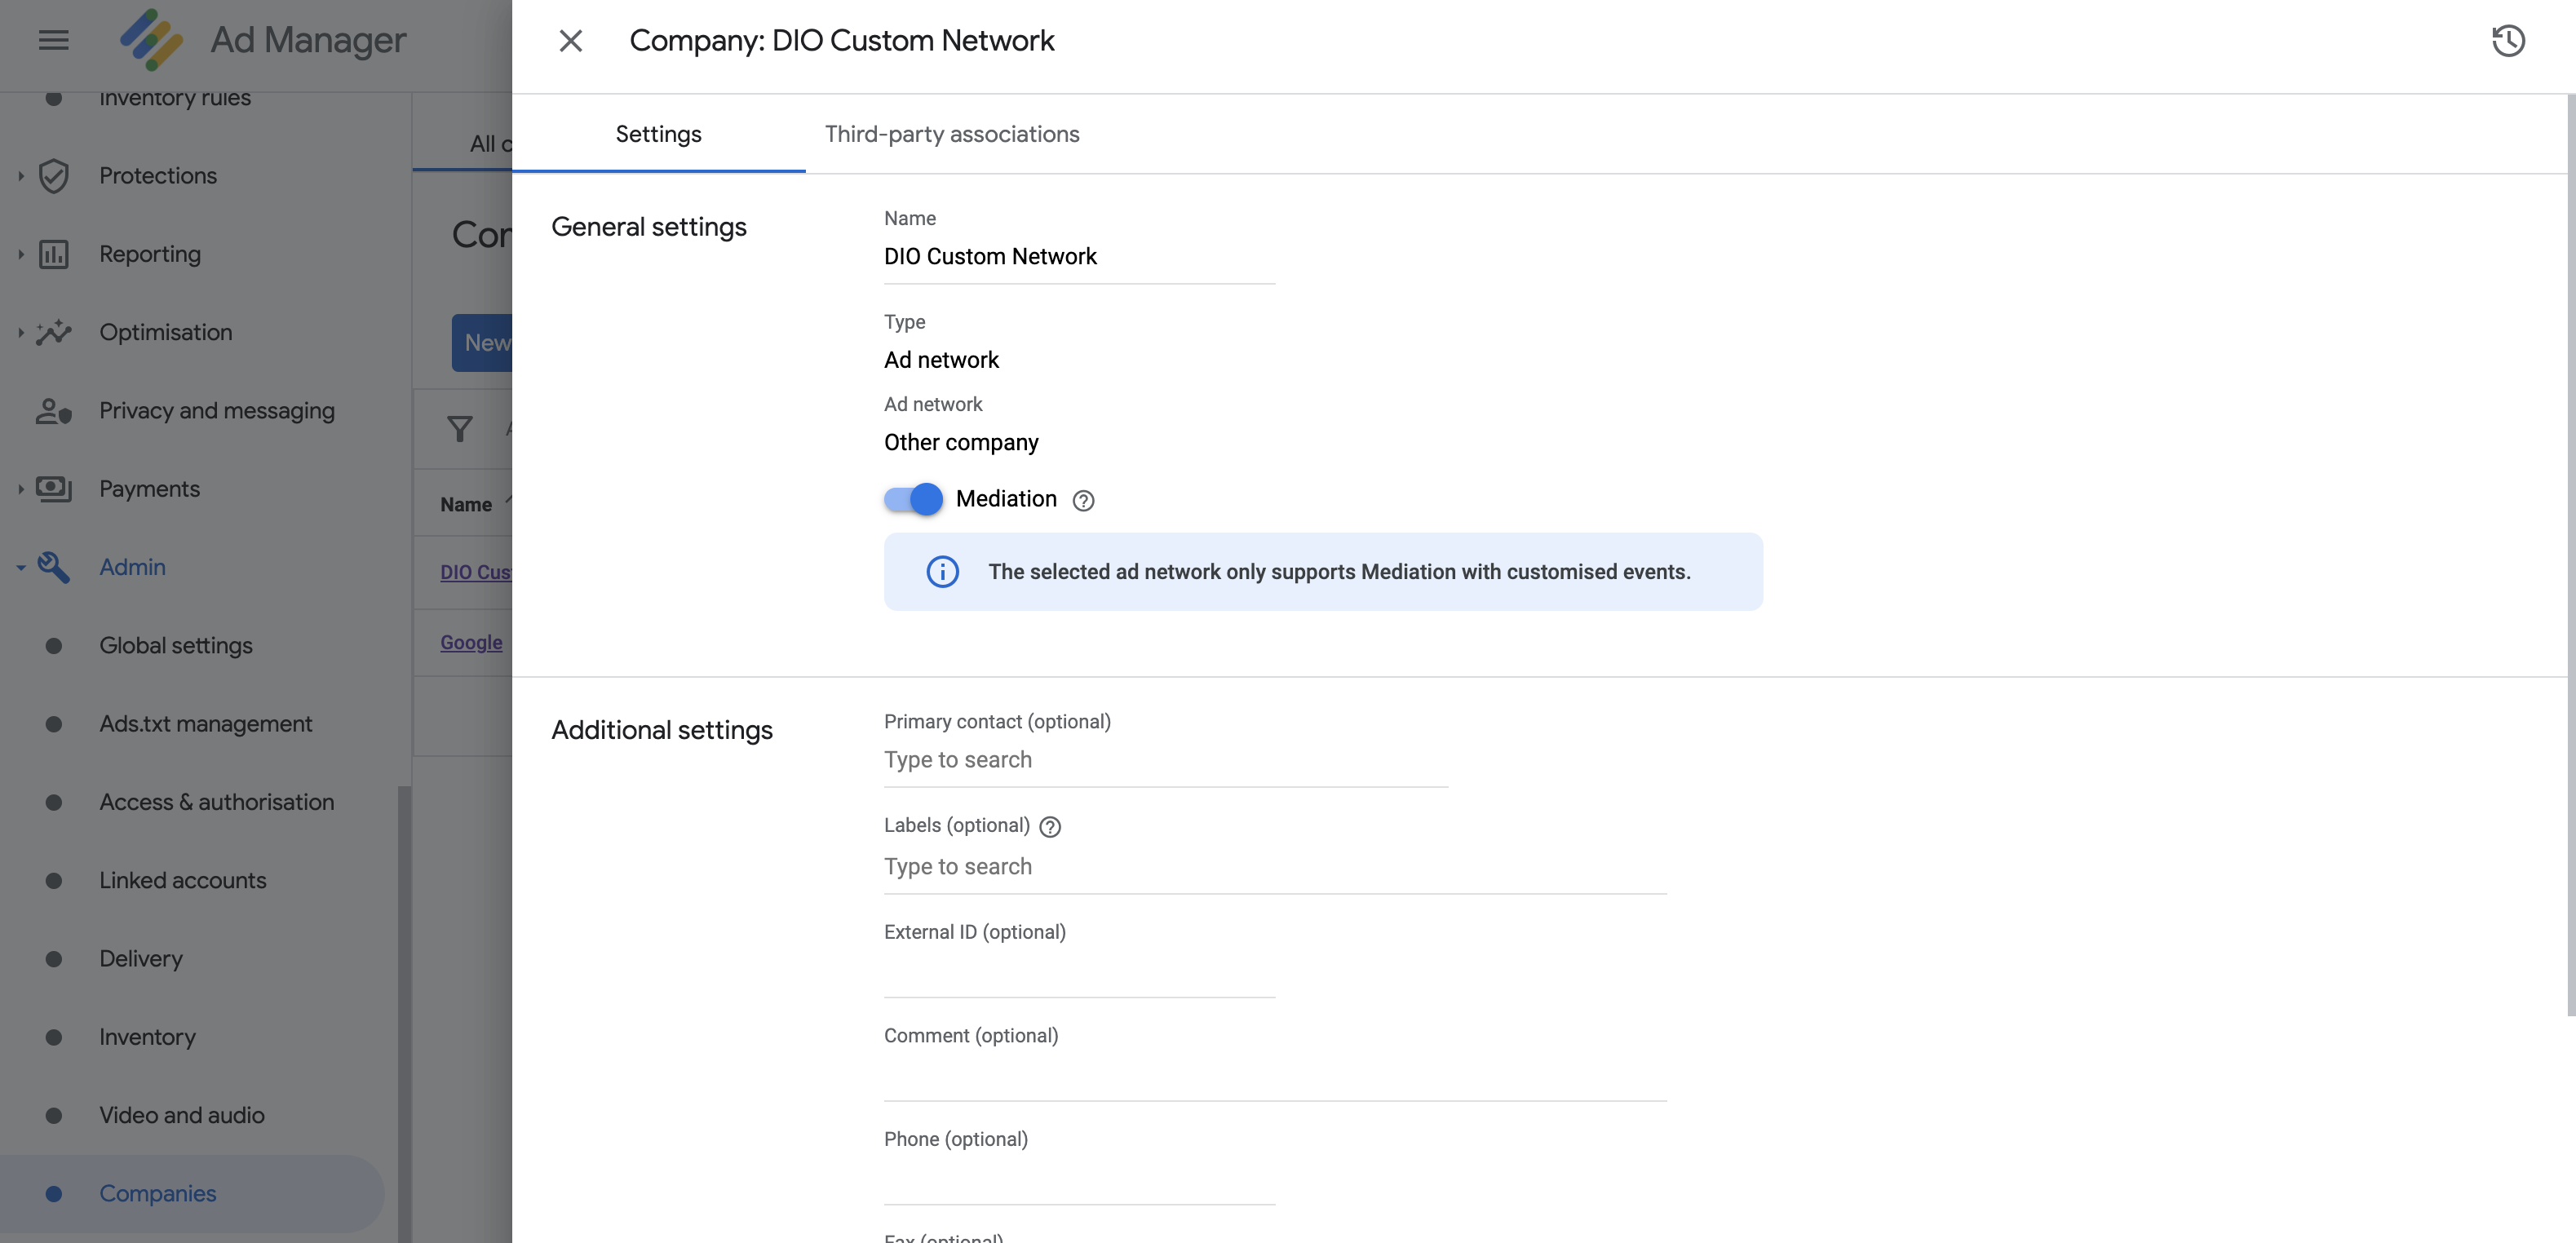Expand the Reporting menu arrow

pyautogui.click(x=20, y=254)
